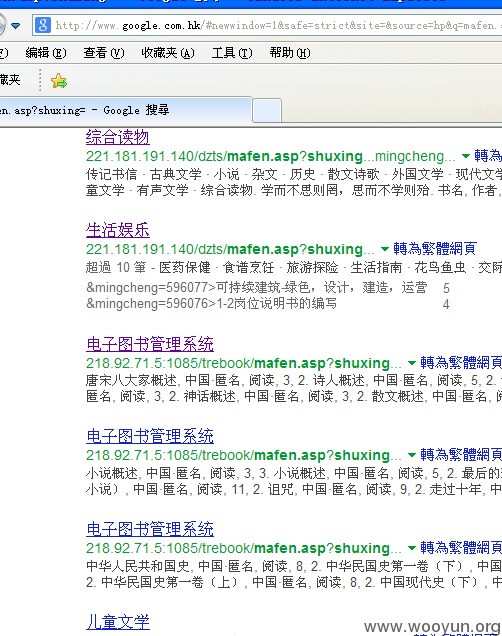
Task: Click the snippet 超過 10 筆 text
Action: (116, 267)
